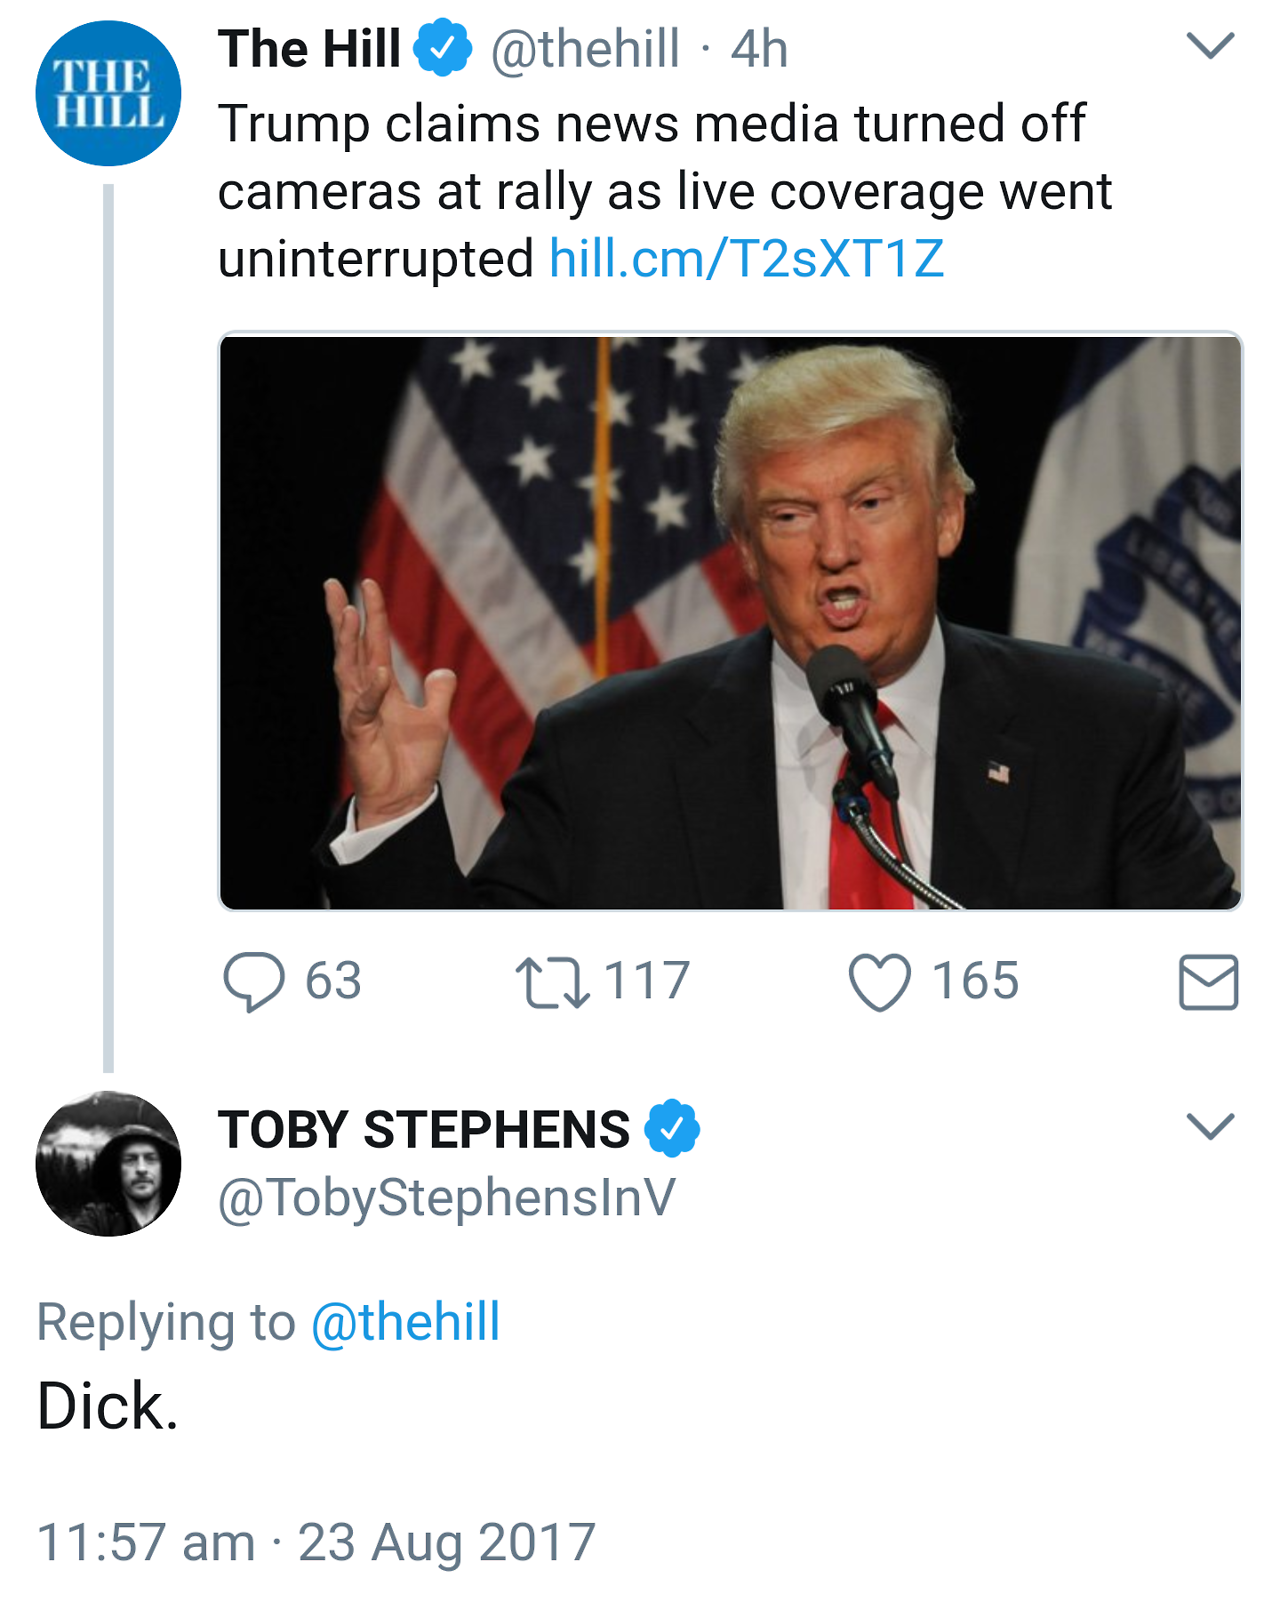The image size is (1280, 1610).
Task: Share tweet via envelope message icon
Action: tap(1208, 982)
